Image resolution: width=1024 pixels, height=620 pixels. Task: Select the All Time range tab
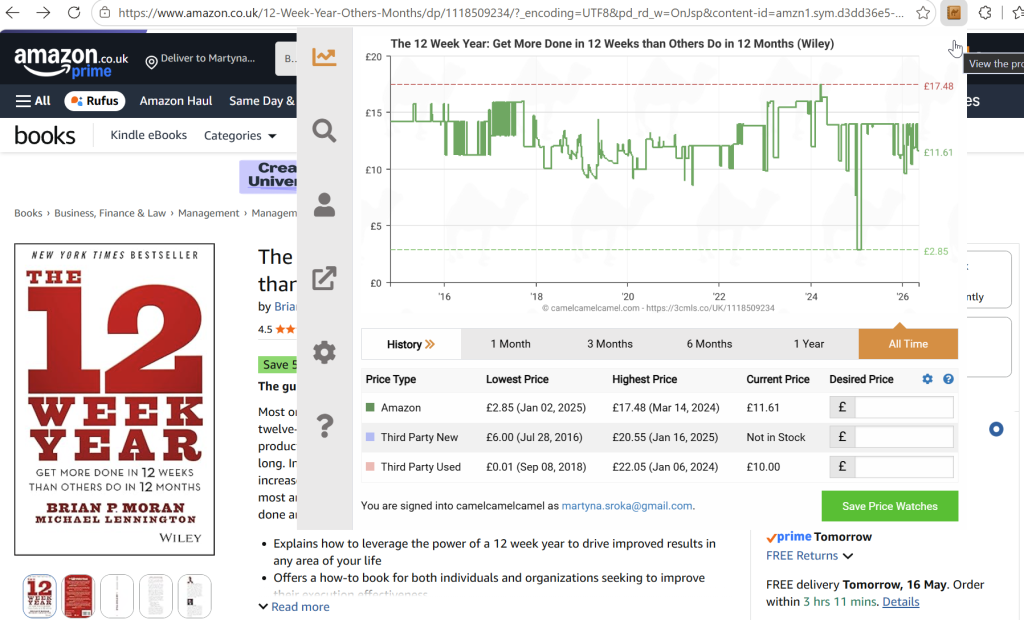point(908,344)
